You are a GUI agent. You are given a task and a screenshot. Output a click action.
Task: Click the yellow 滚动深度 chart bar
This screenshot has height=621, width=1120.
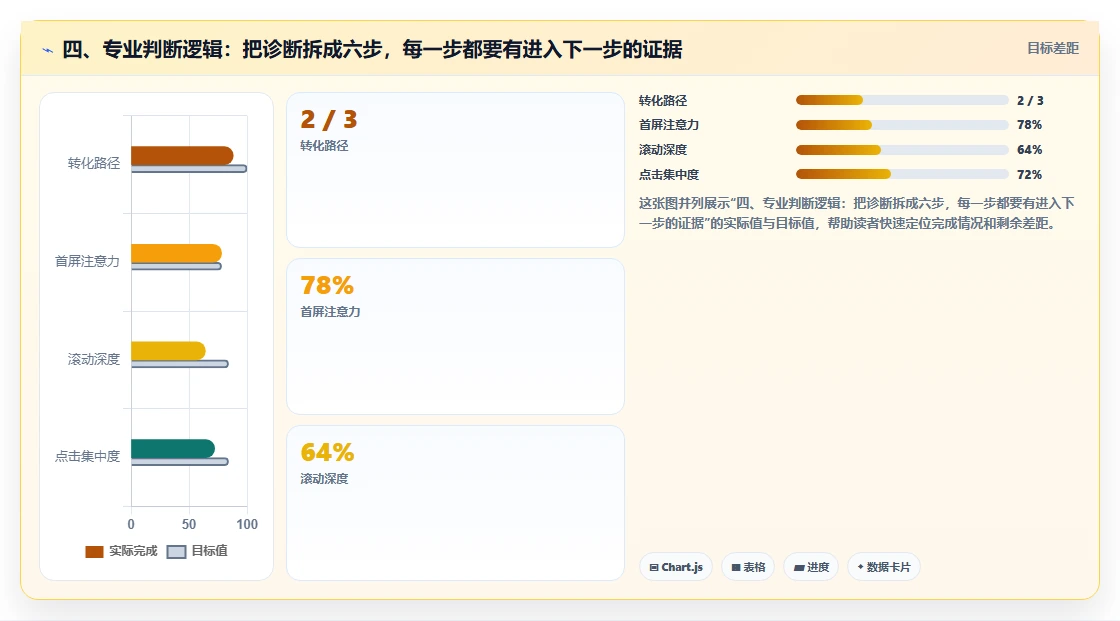(x=169, y=351)
